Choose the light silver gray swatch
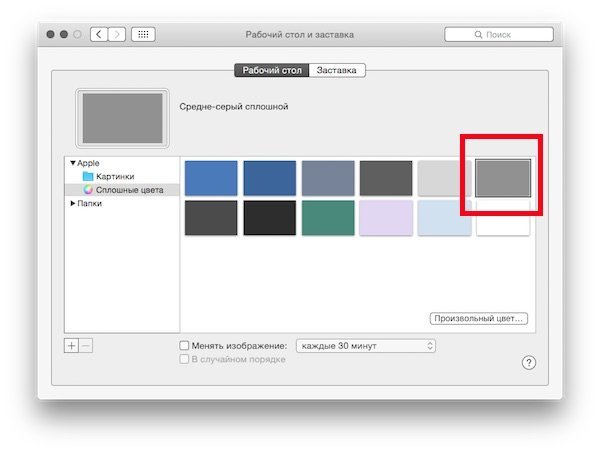 (x=445, y=178)
